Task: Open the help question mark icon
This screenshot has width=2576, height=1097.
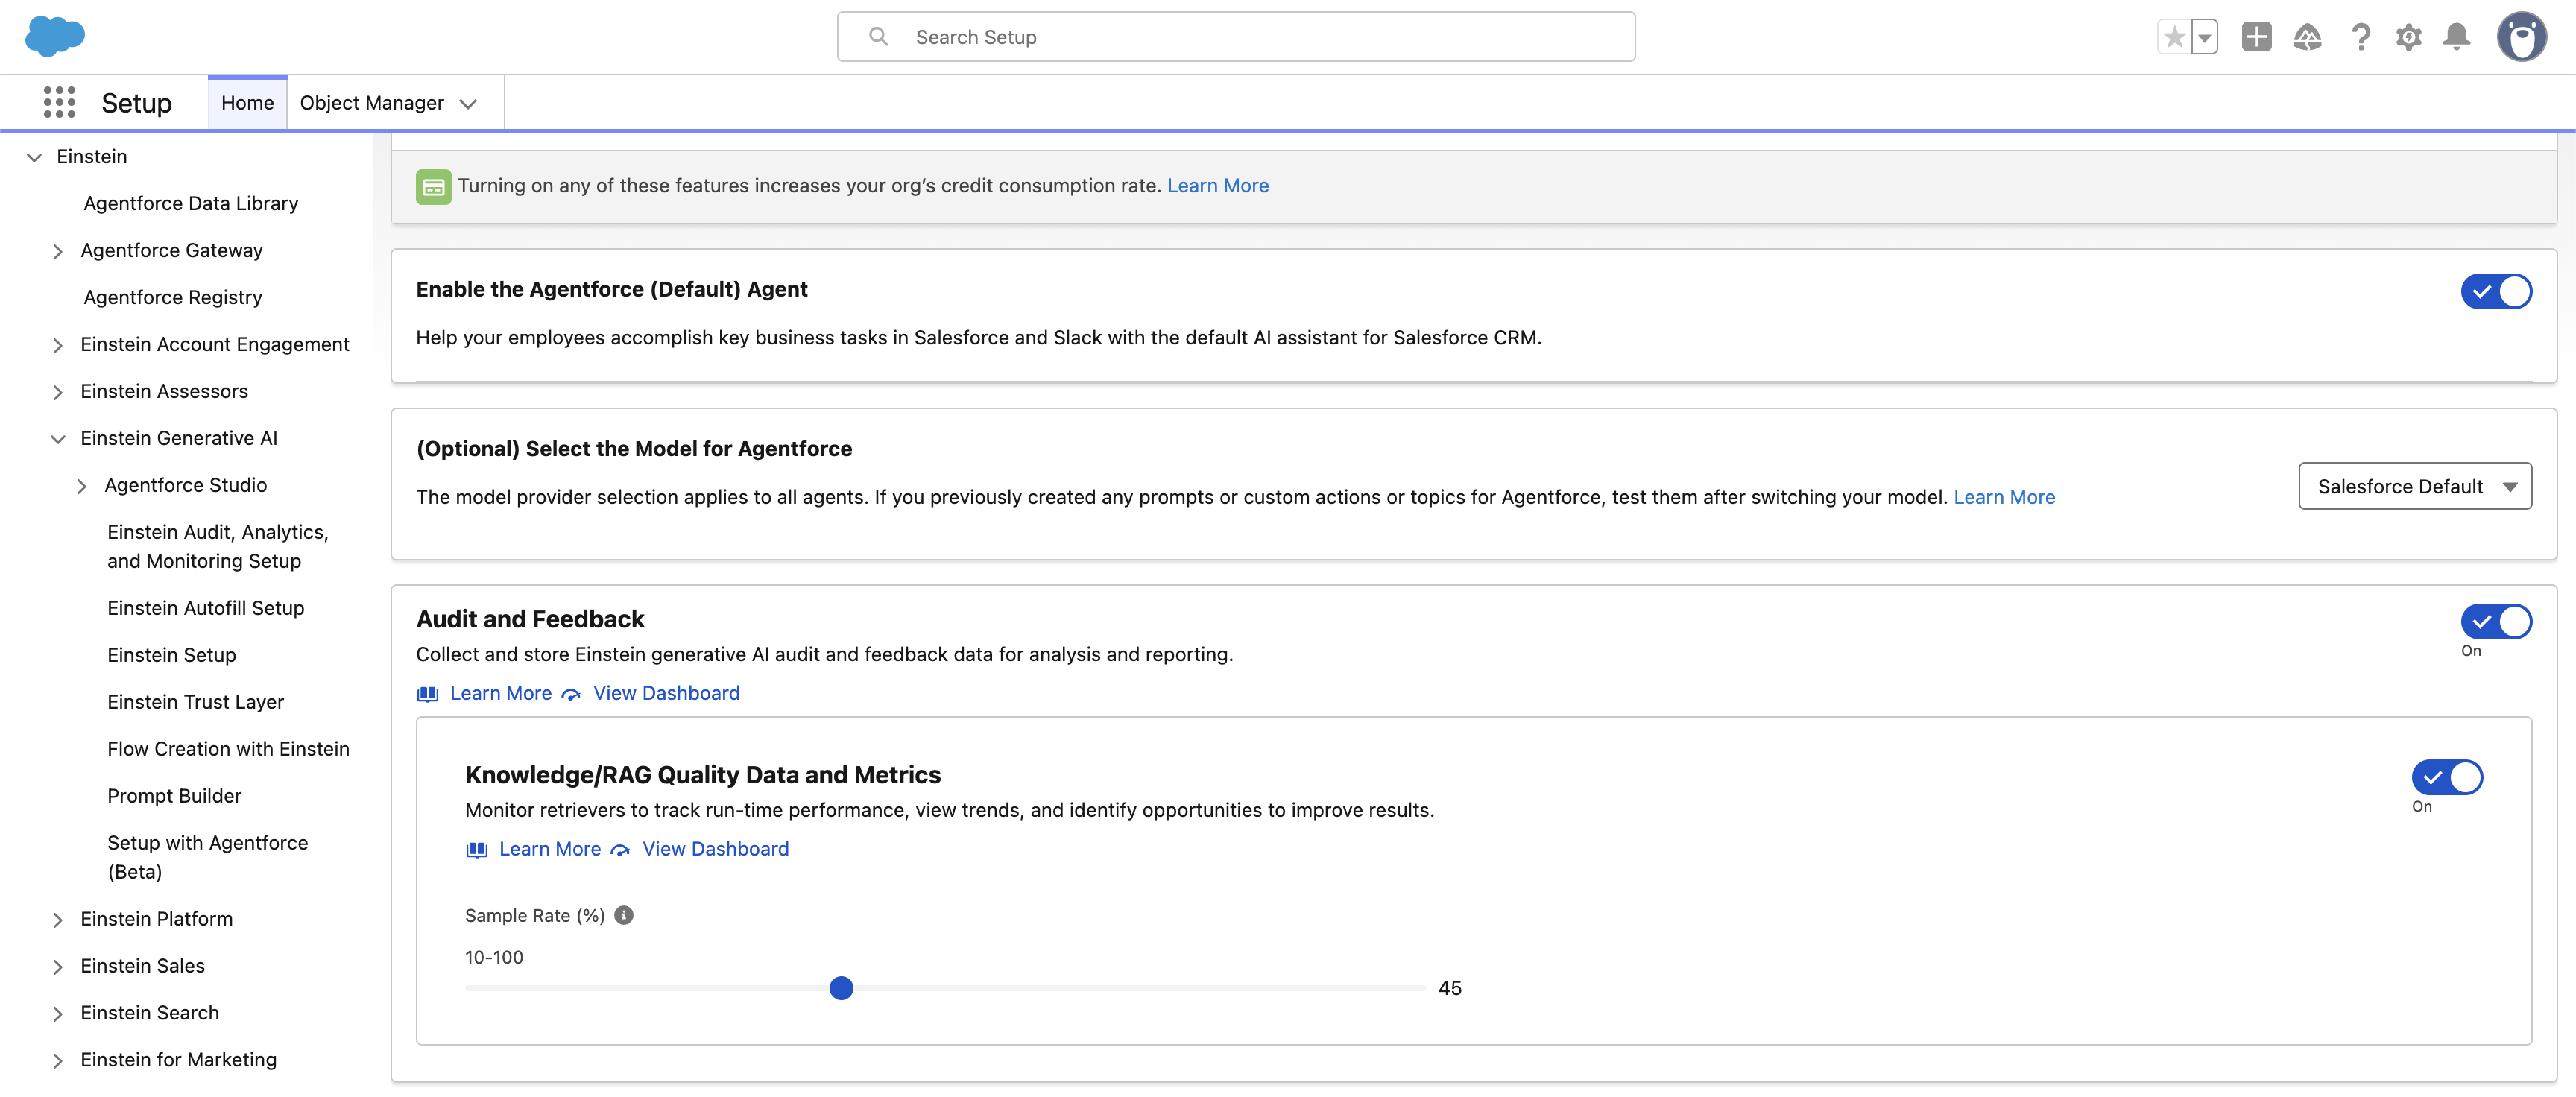Action: (2360, 37)
